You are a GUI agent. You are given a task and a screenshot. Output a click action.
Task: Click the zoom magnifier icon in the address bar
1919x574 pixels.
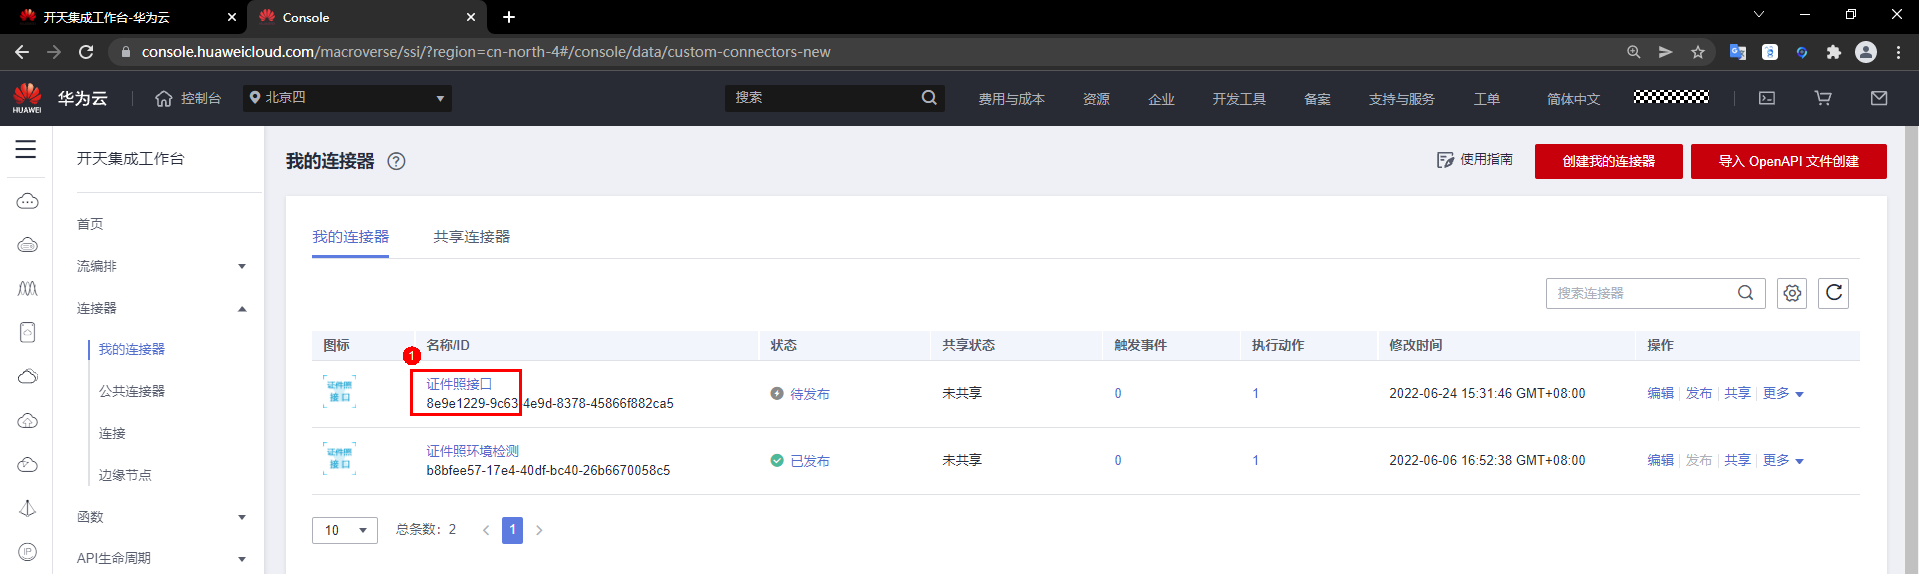(x=1633, y=52)
